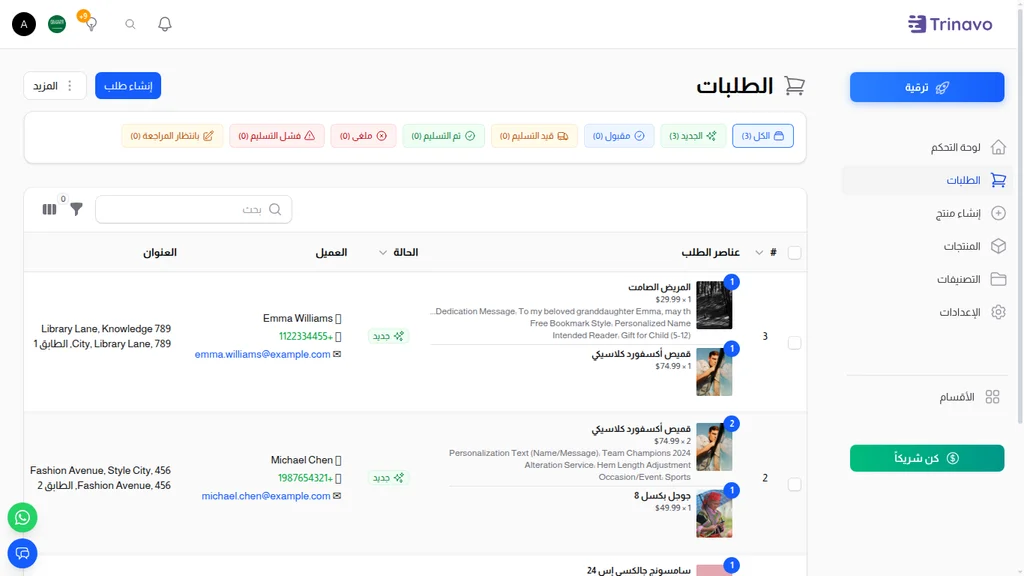Open michael.chen@example.com email link
1024x576 pixels.
(266, 496)
